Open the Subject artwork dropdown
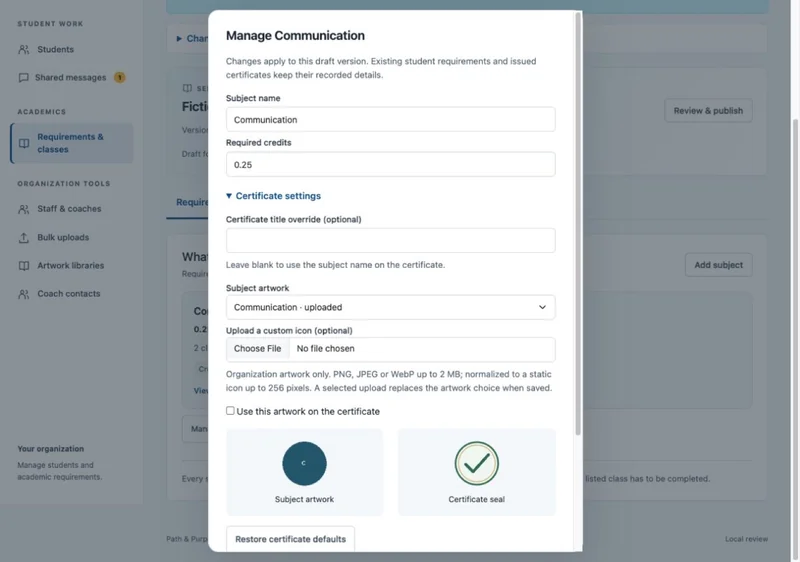The width and height of the screenshot is (800, 562). [390, 307]
